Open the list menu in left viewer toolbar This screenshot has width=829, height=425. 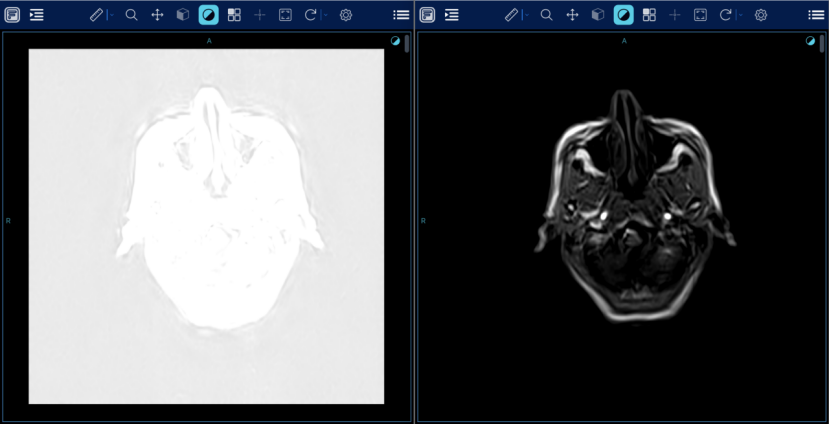tap(401, 15)
